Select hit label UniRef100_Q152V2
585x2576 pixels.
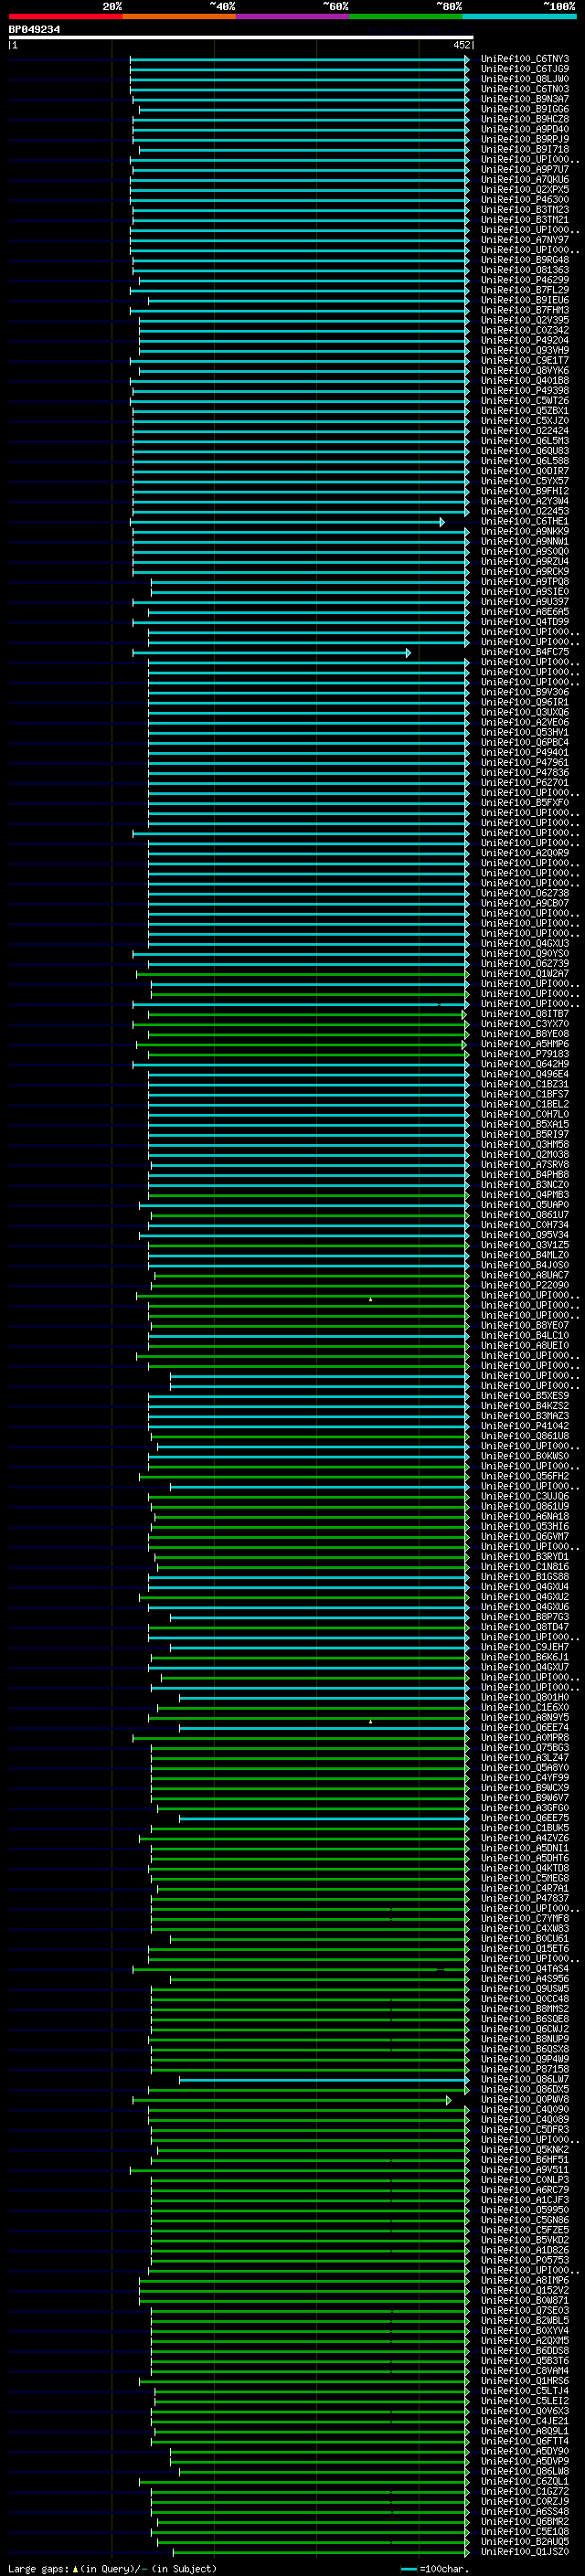point(525,2290)
